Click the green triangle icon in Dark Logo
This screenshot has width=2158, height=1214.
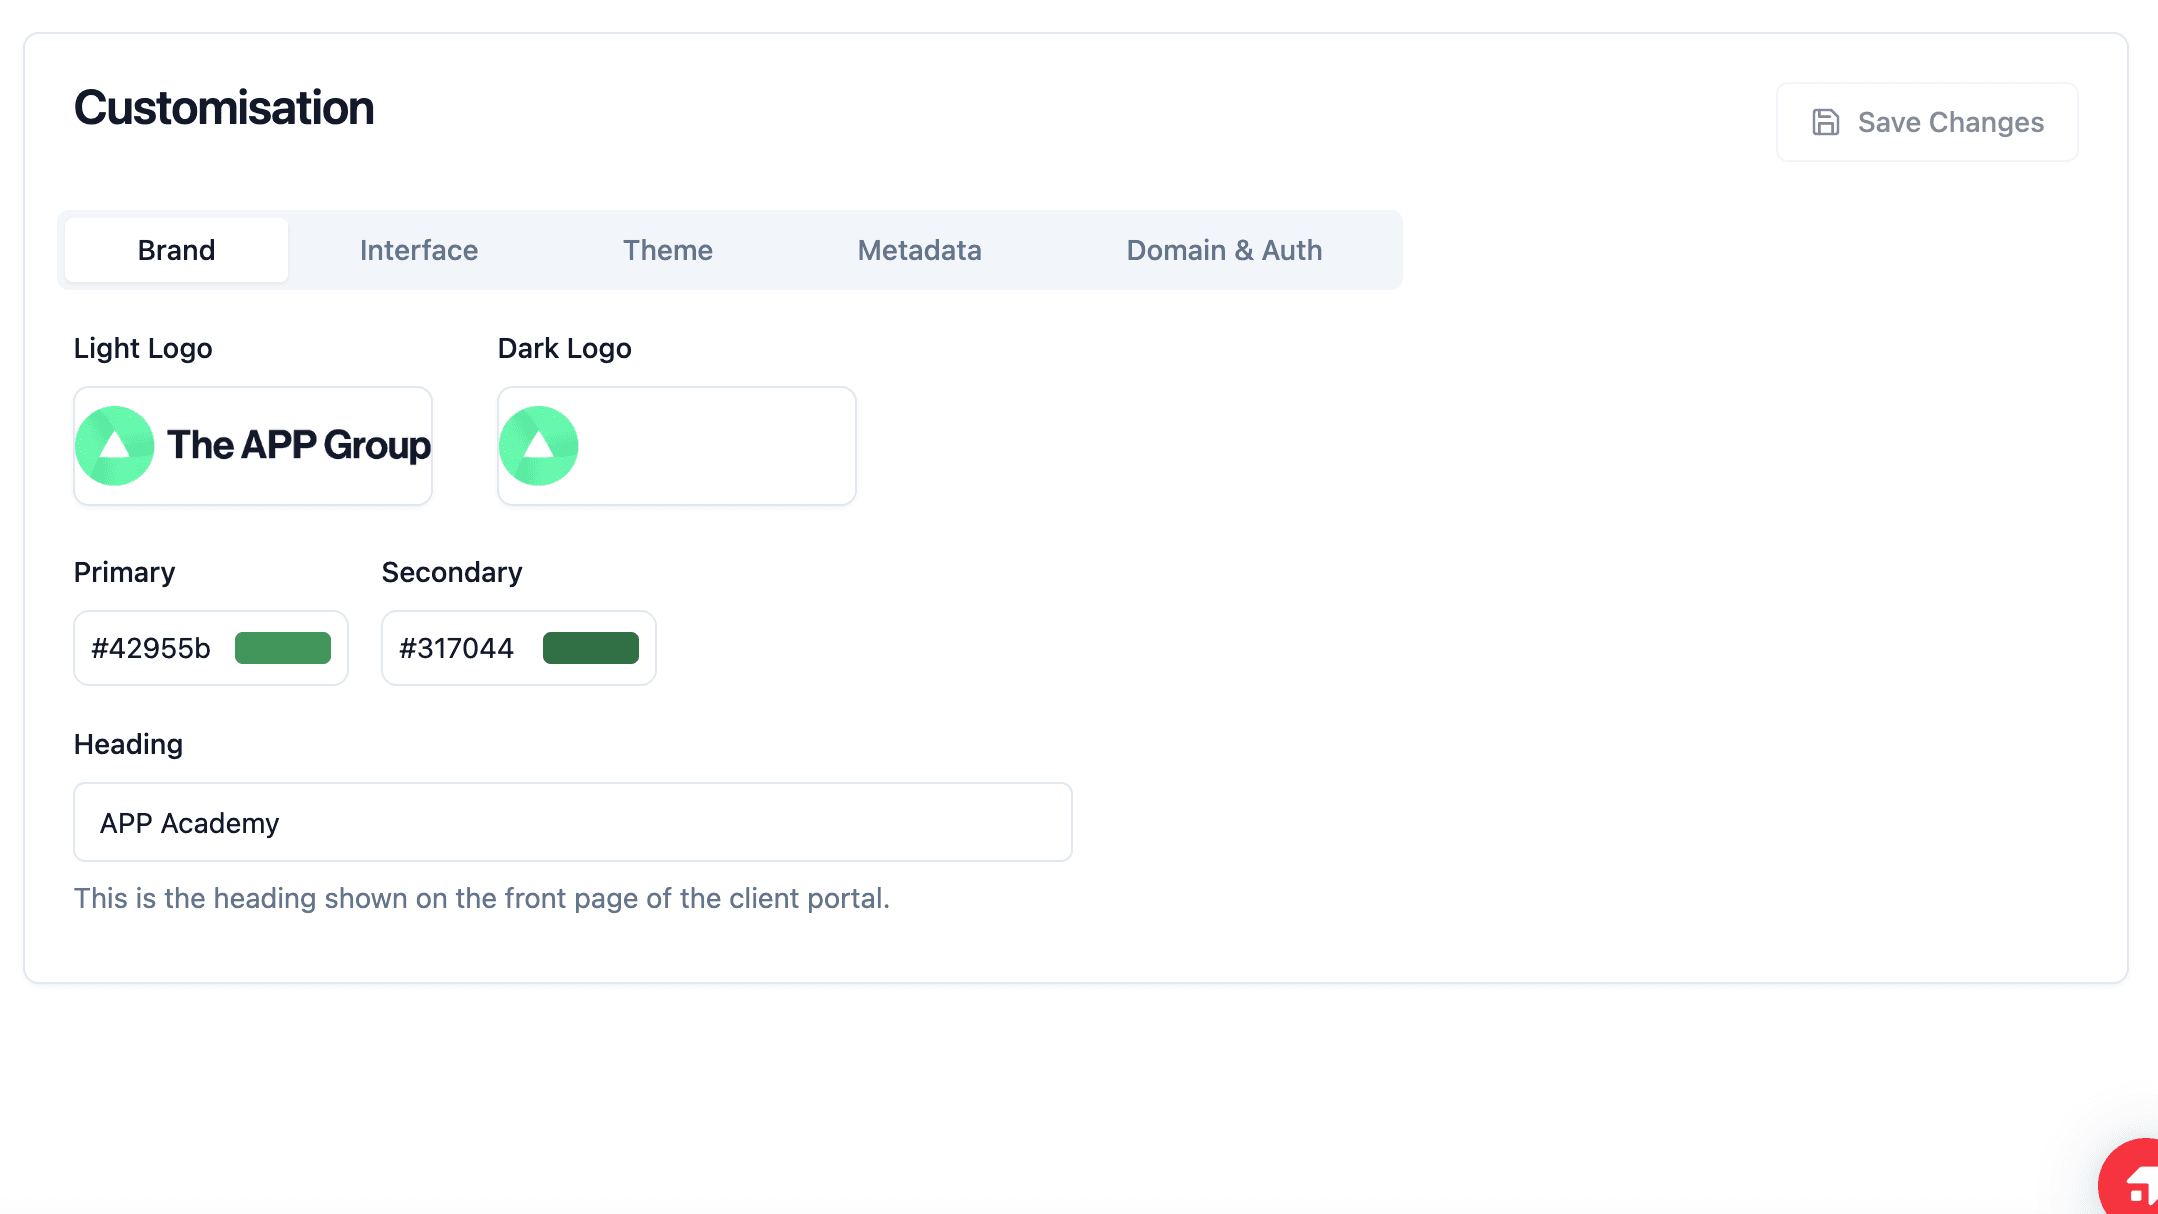539,445
